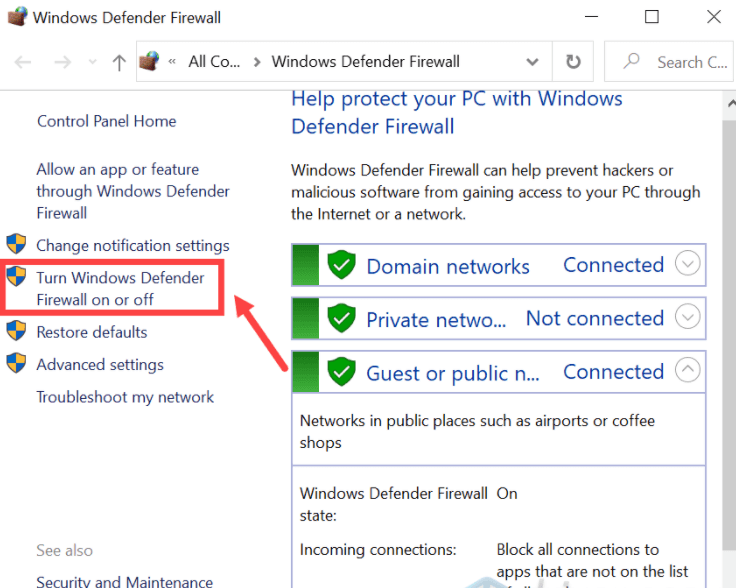The image size is (736, 588).
Task: Click the Control Panel search box
Action: pos(680,62)
